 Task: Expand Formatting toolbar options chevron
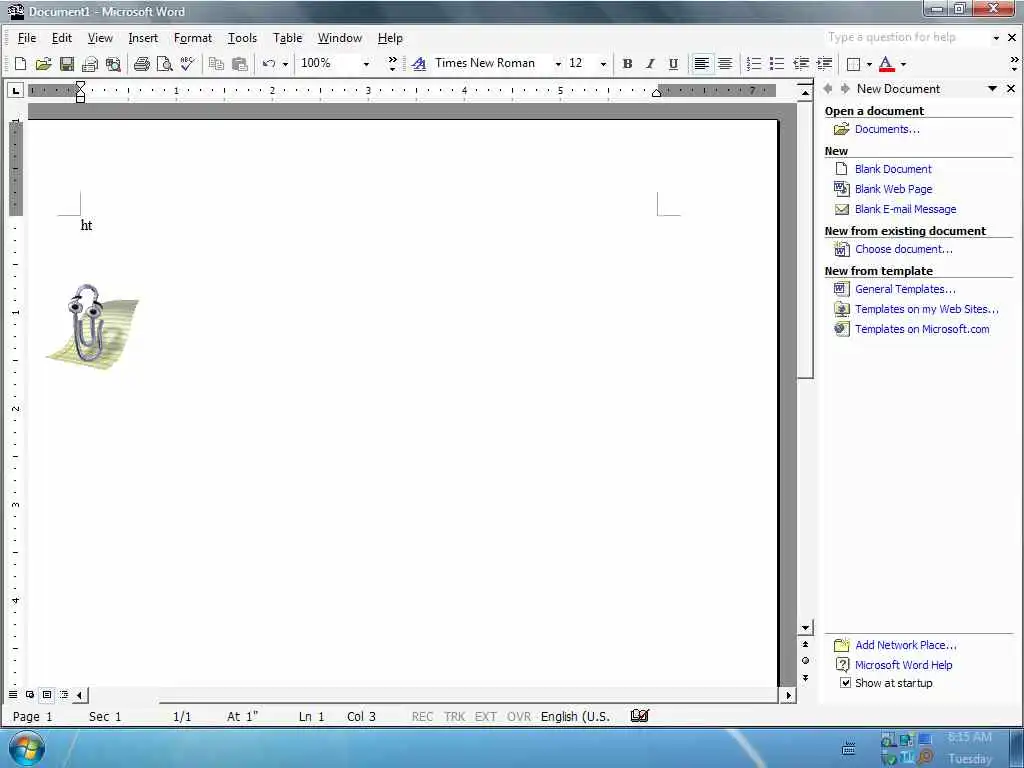[1014, 63]
